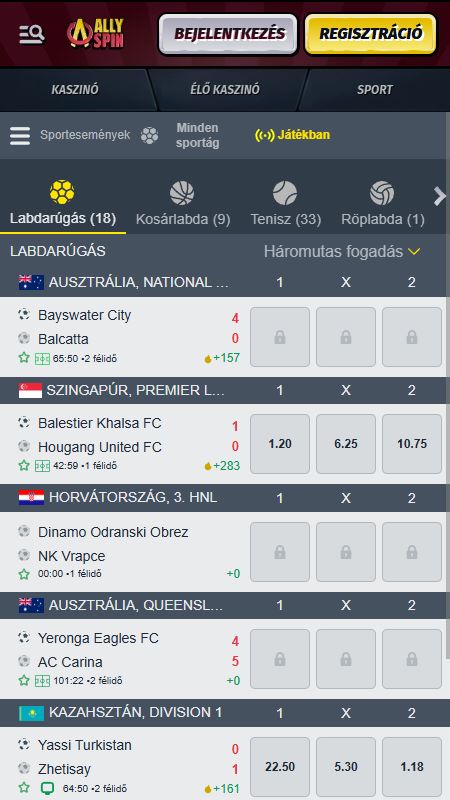450x800 pixels.
Task: Toggle favorite star for Dinamo Odranski Obrez
Action: tap(24, 574)
